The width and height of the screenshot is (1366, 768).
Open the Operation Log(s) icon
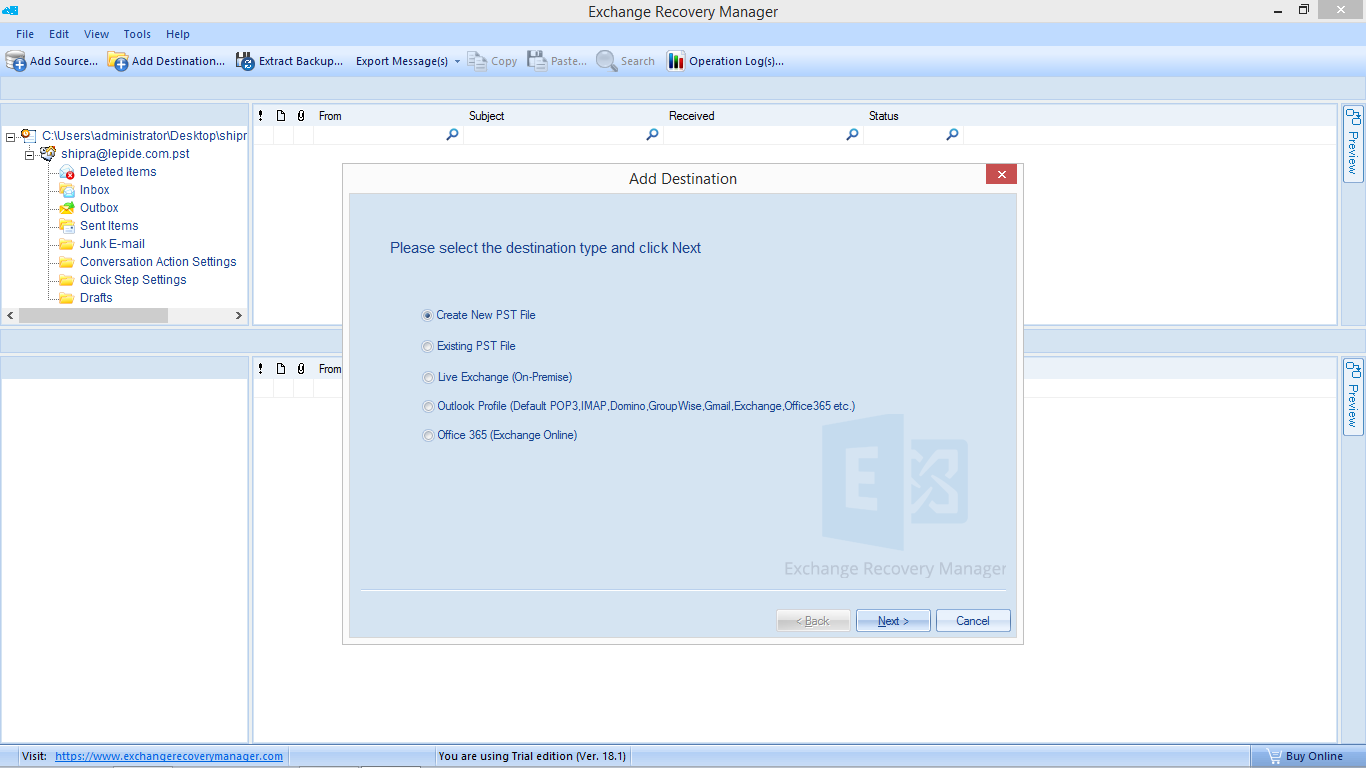pyautogui.click(x=676, y=61)
